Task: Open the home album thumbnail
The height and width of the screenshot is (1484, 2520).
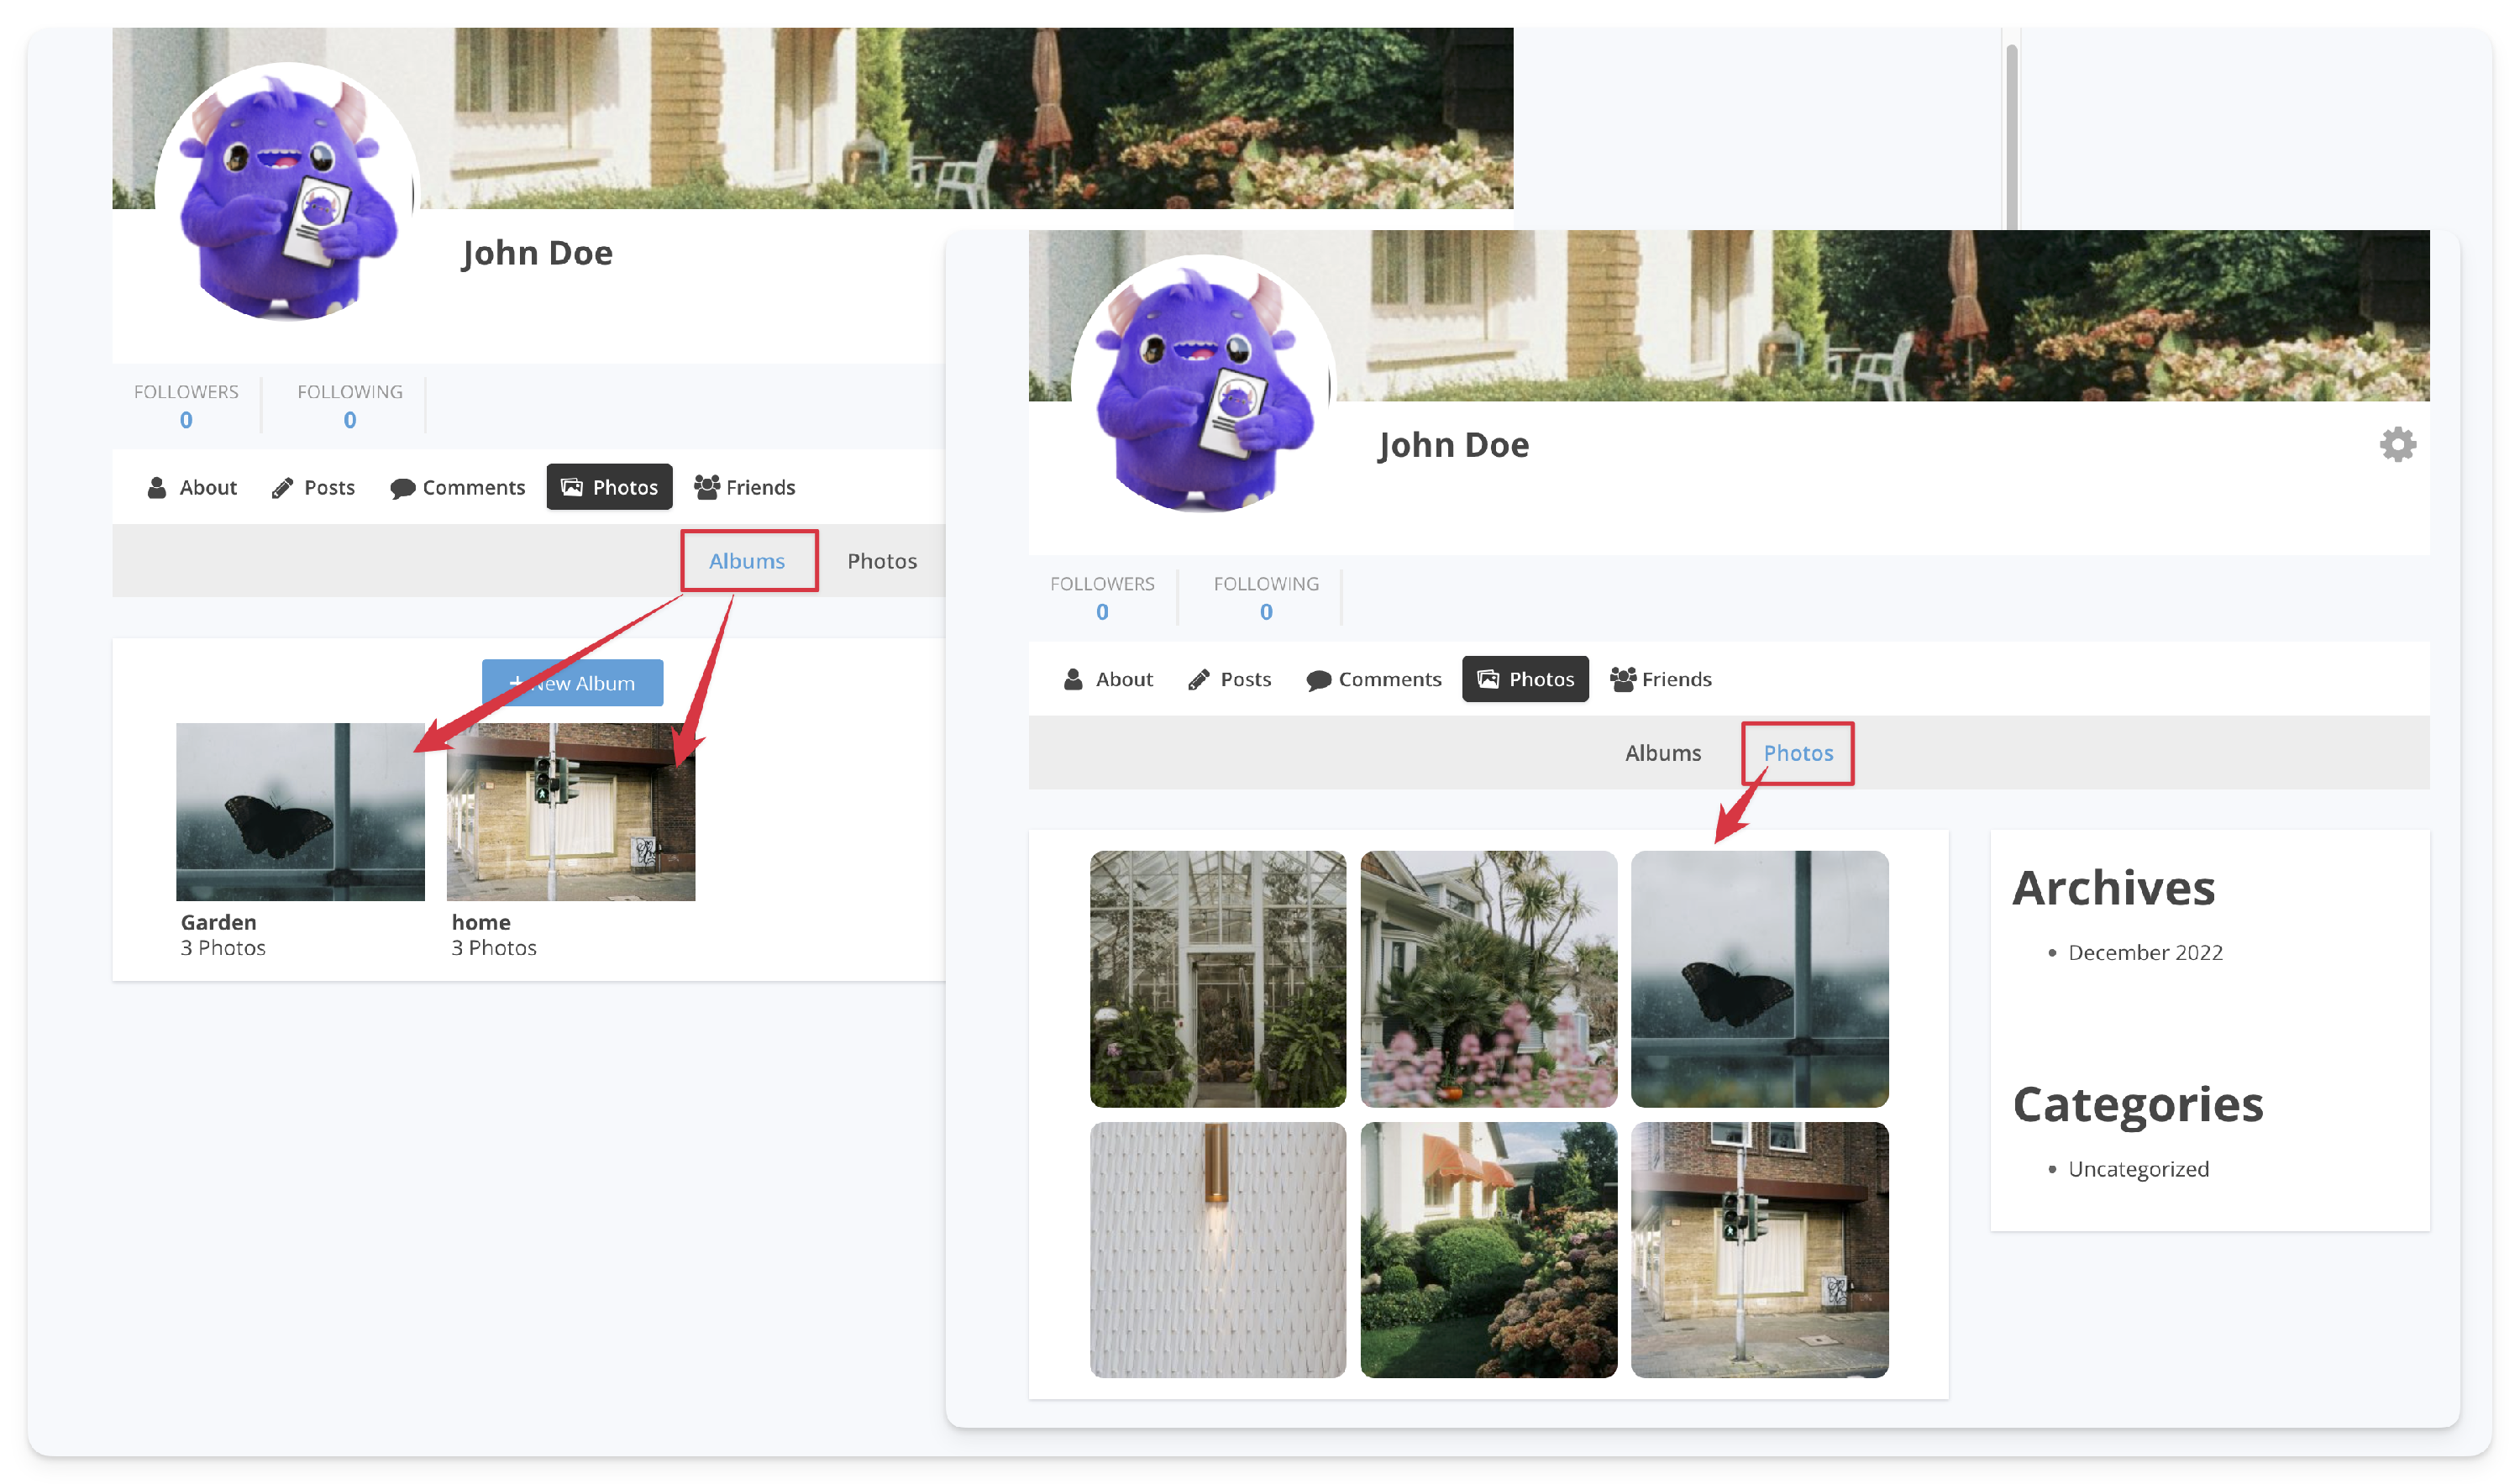Action: [x=571, y=811]
